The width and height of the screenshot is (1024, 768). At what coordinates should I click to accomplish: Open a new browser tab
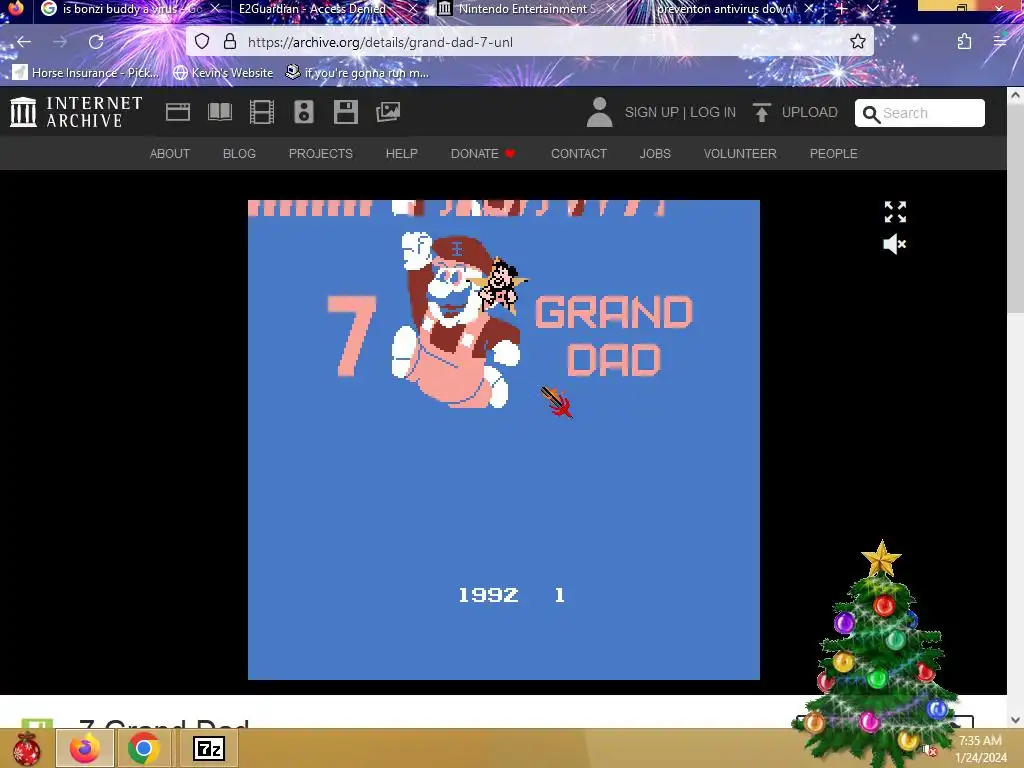point(841,8)
